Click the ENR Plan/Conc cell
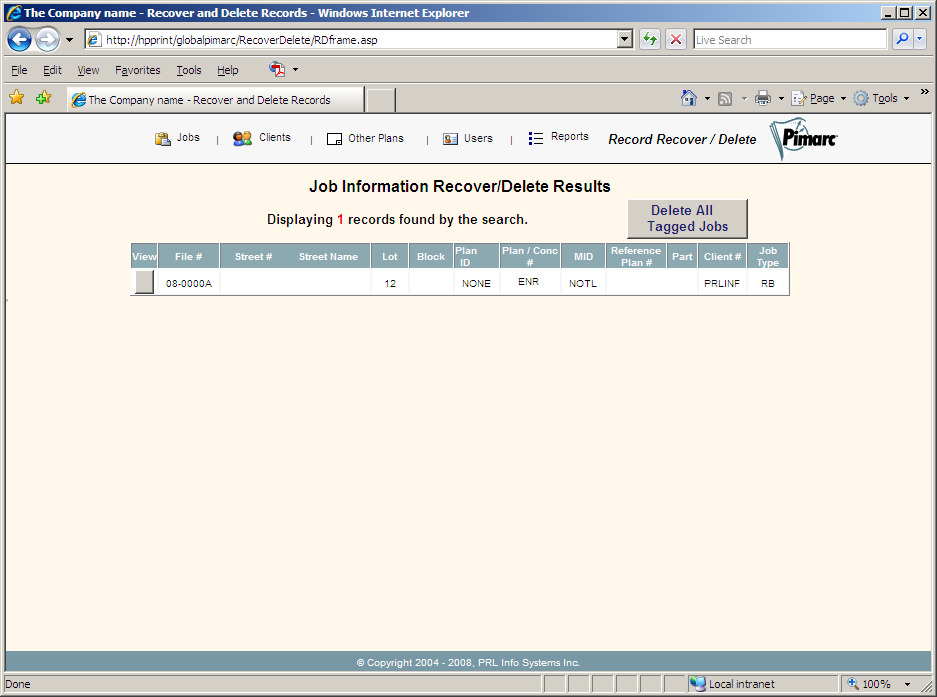937x697 pixels. pos(528,282)
